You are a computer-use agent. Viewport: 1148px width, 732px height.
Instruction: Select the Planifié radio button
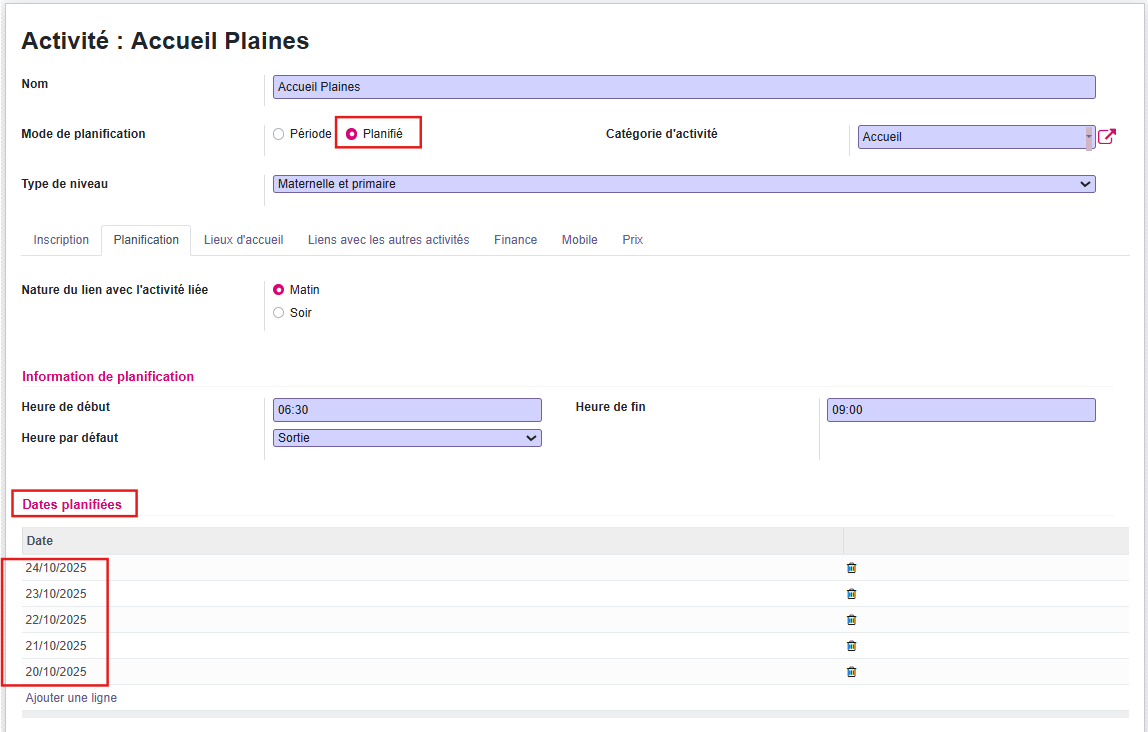pos(352,134)
